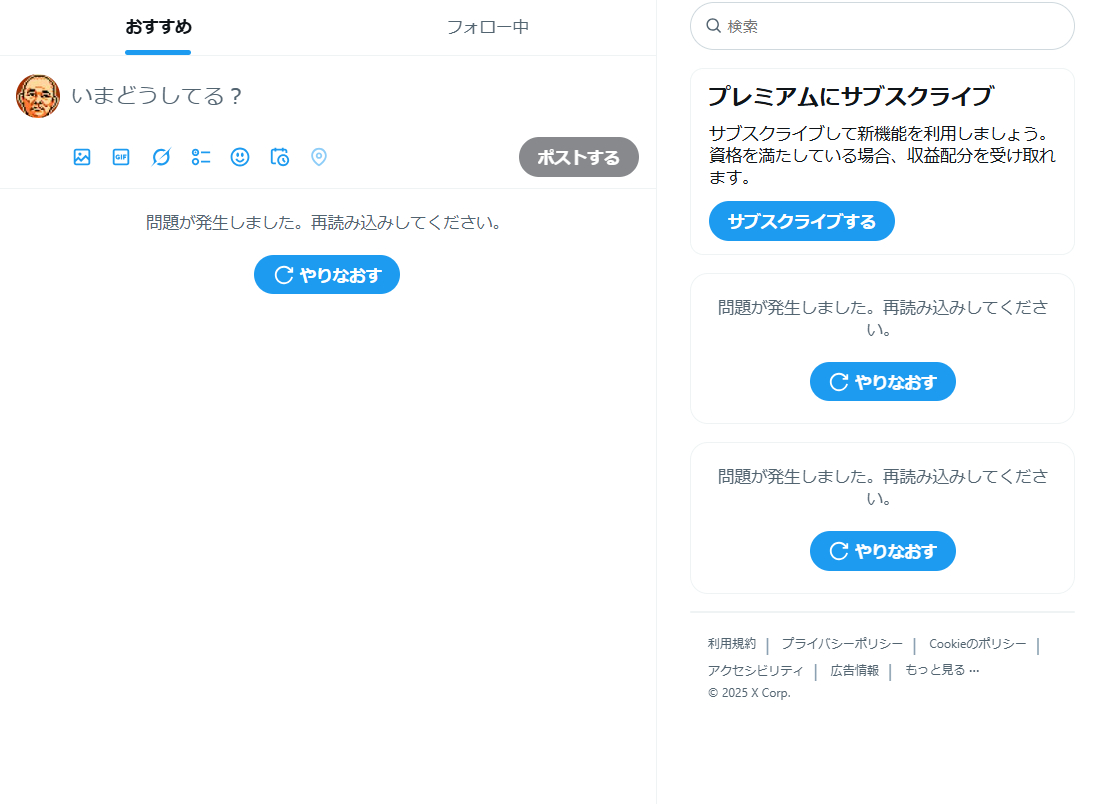The width and height of the screenshot is (1112, 804).
Task: Switch to the おすすめ tab
Action: [x=158, y=27]
